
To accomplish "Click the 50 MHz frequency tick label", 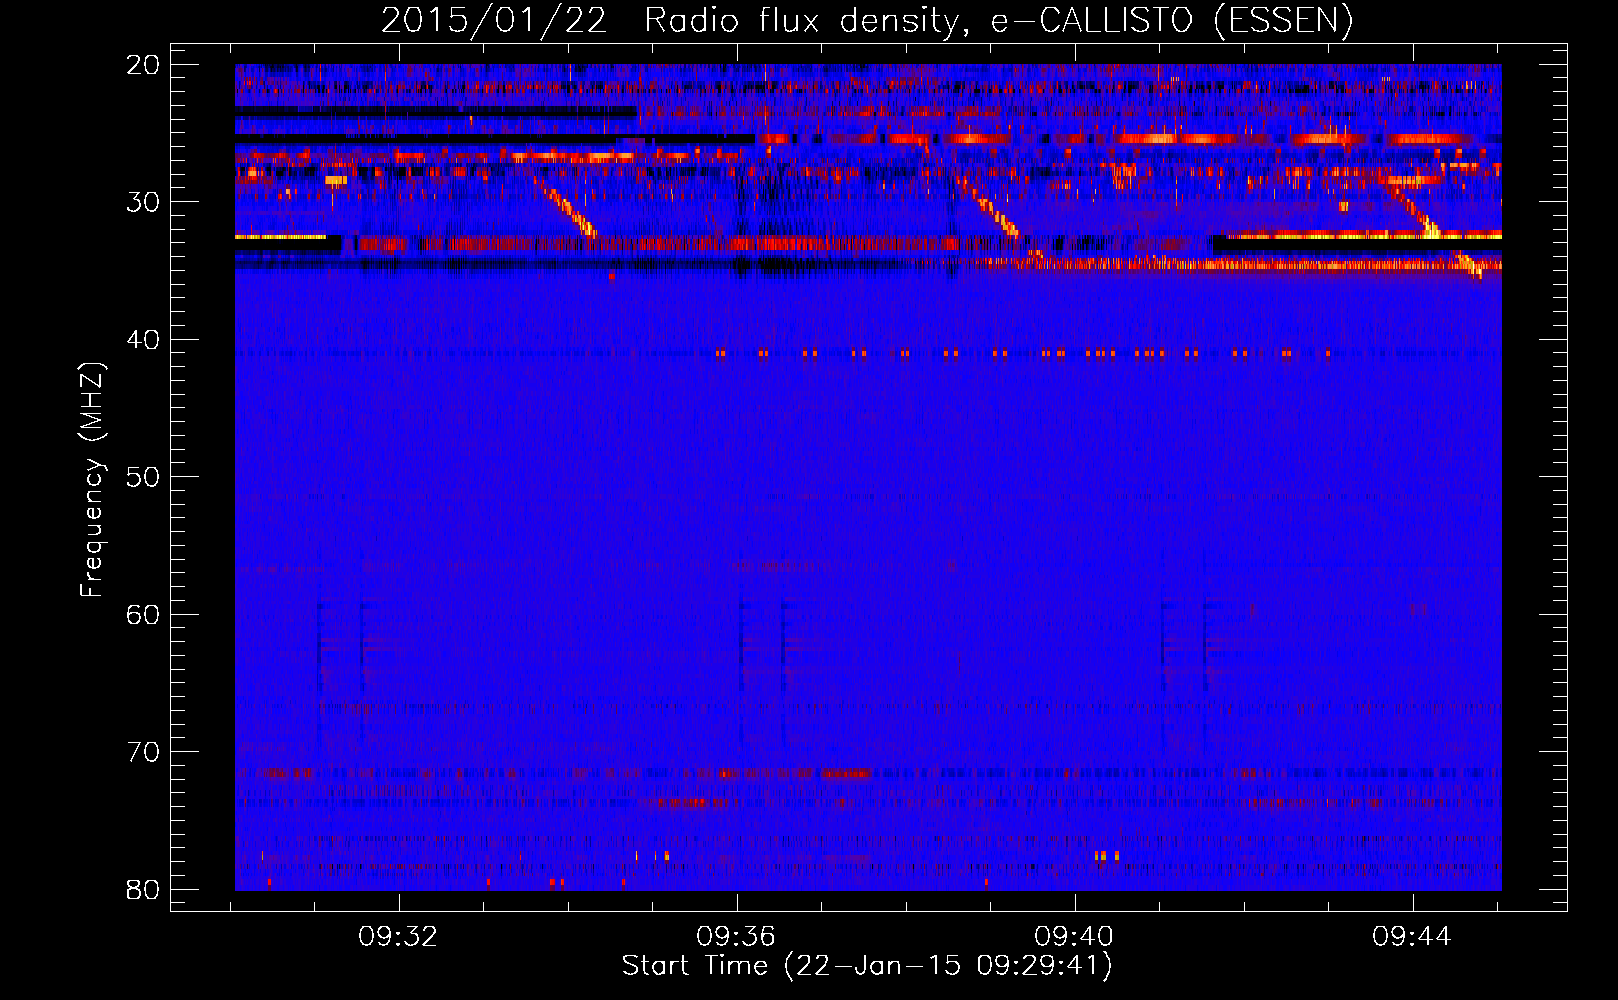I will 144,477.
